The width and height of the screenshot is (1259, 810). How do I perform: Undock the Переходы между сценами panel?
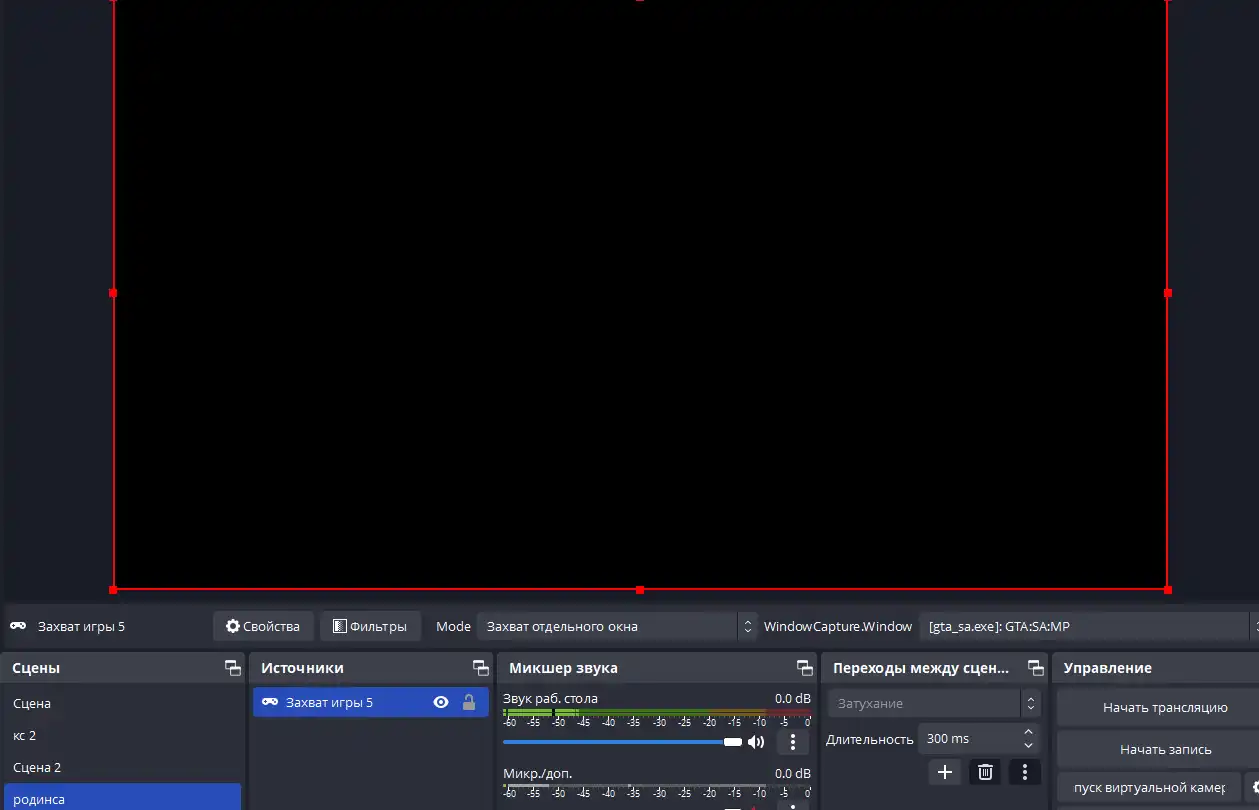[x=1035, y=668]
